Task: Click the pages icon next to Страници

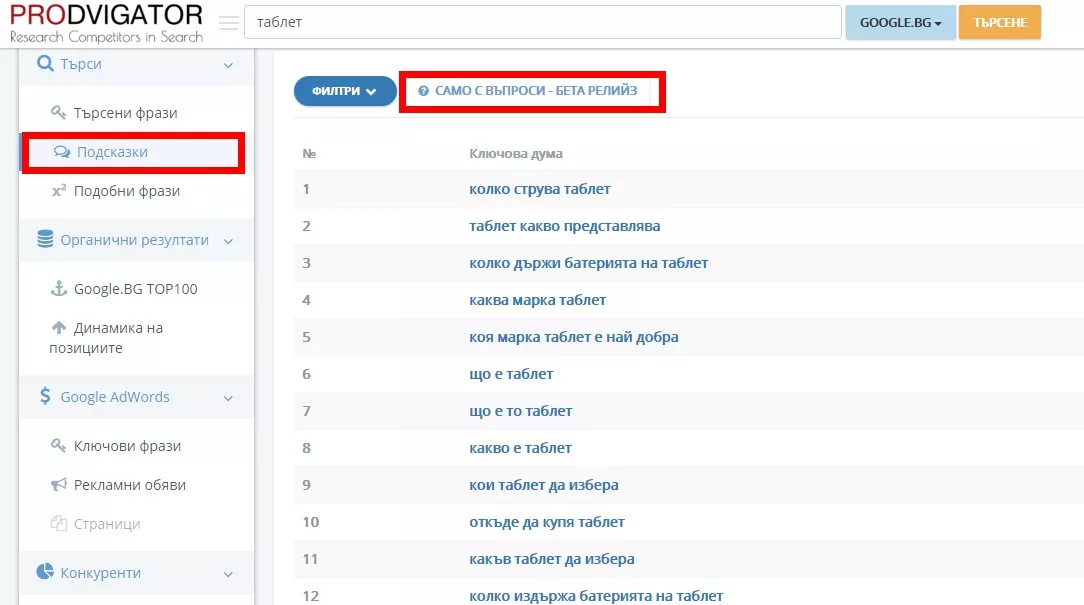Action: pos(59,523)
